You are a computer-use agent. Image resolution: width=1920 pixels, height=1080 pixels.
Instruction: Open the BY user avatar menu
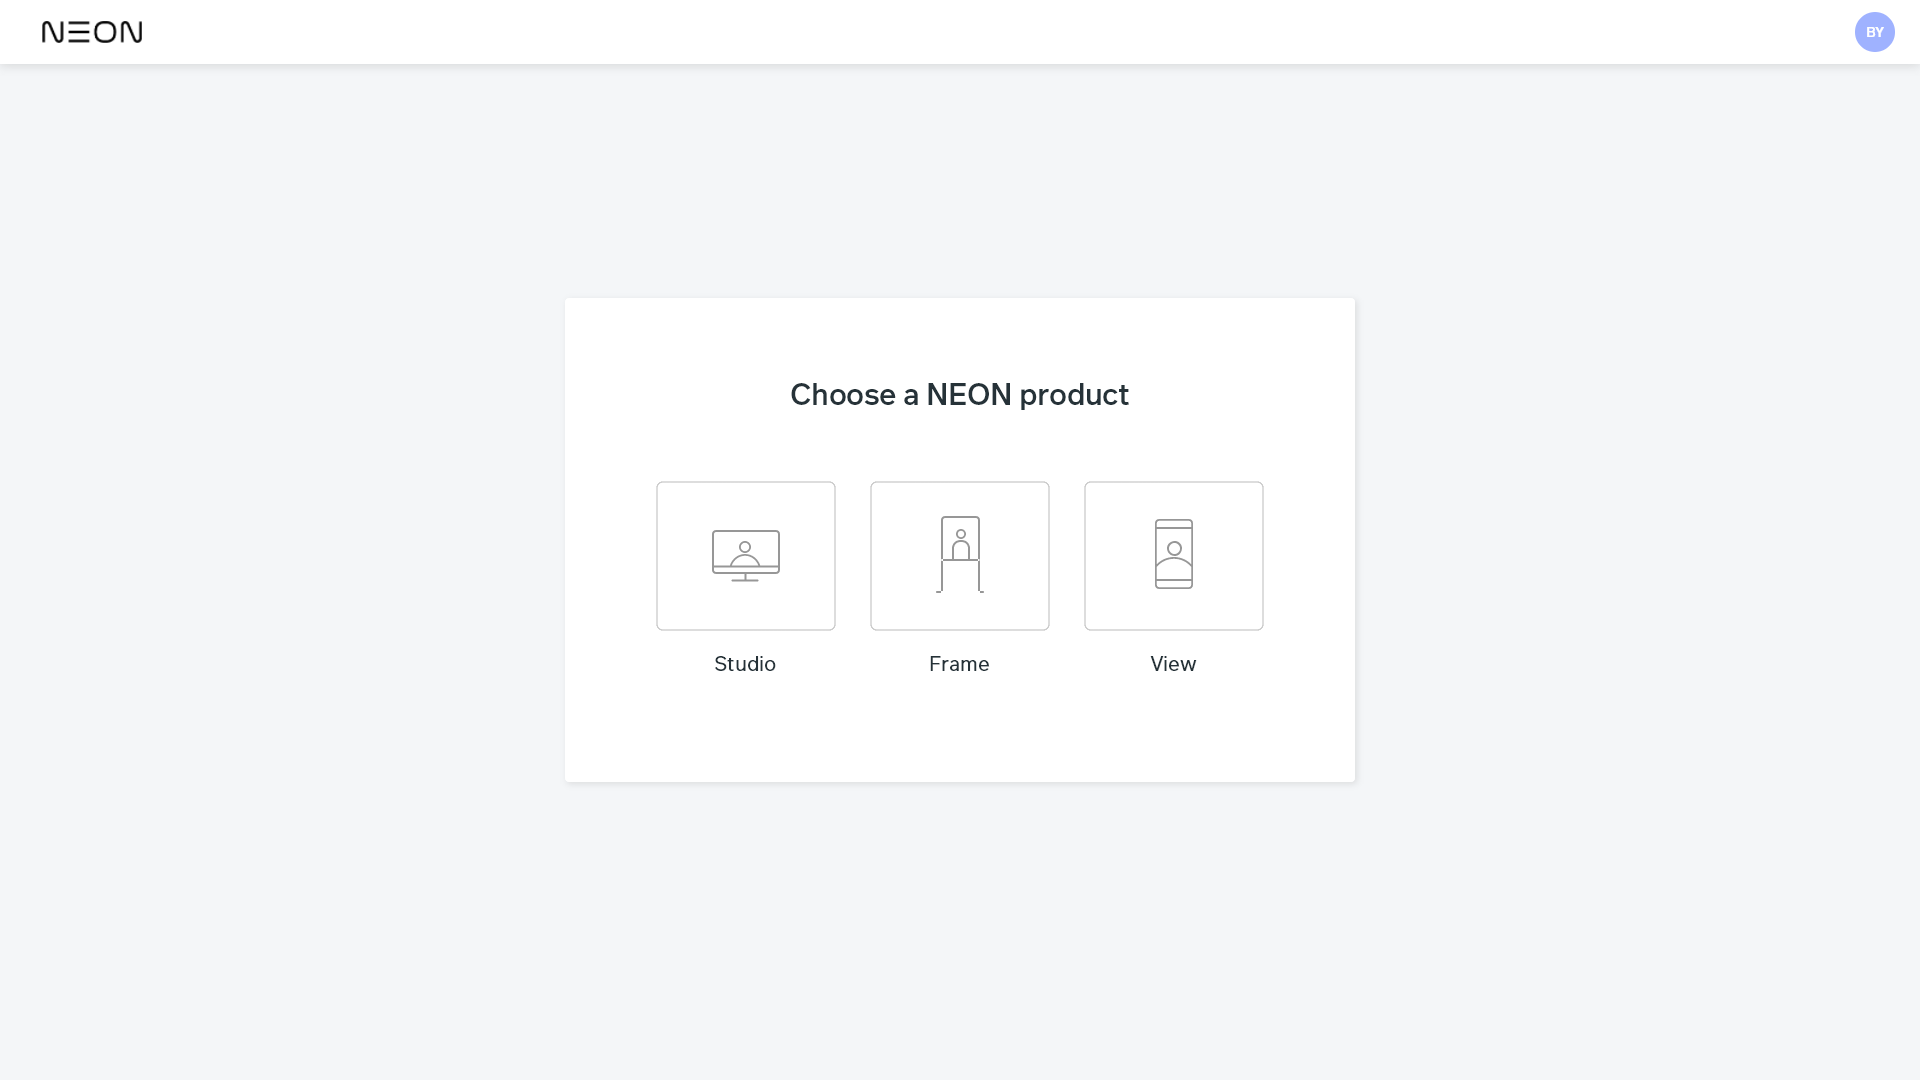pos(1874,32)
